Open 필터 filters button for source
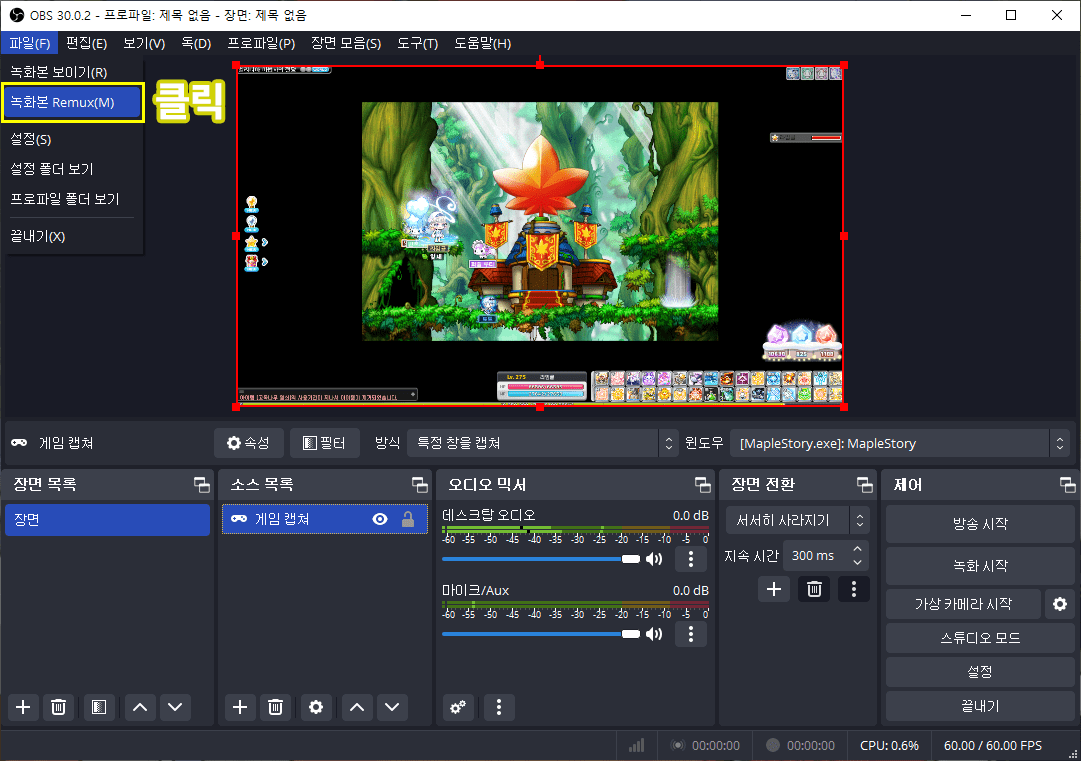1081x761 pixels. tap(325, 443)
